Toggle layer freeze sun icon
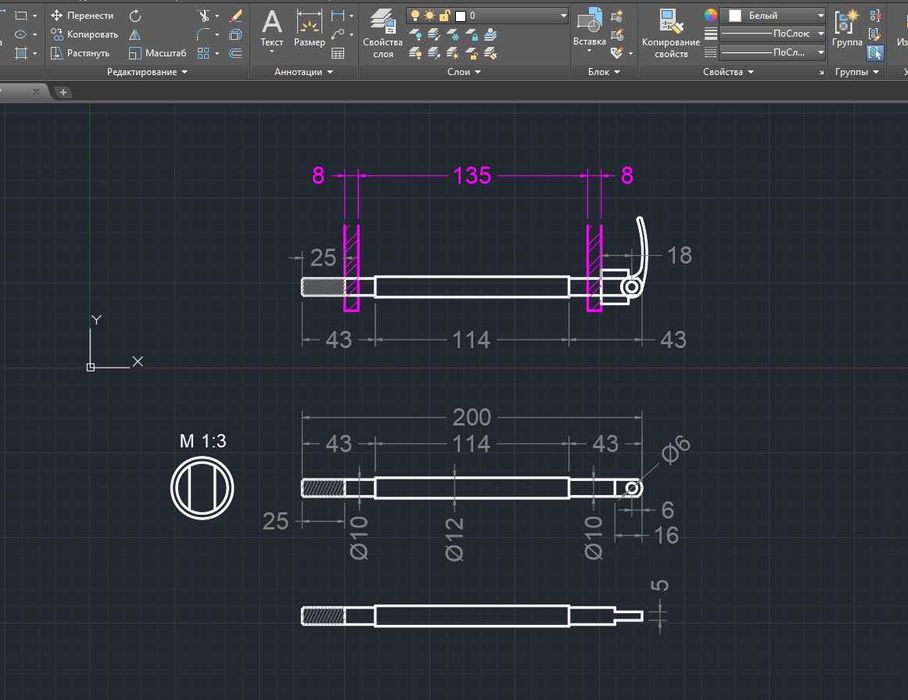Screen dimensions: 908x700 coord(430,16)
